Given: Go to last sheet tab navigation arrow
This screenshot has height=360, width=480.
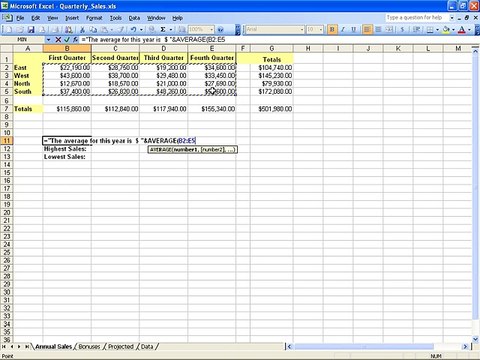Looking at the screenshot, I should (x=27, y=347).
